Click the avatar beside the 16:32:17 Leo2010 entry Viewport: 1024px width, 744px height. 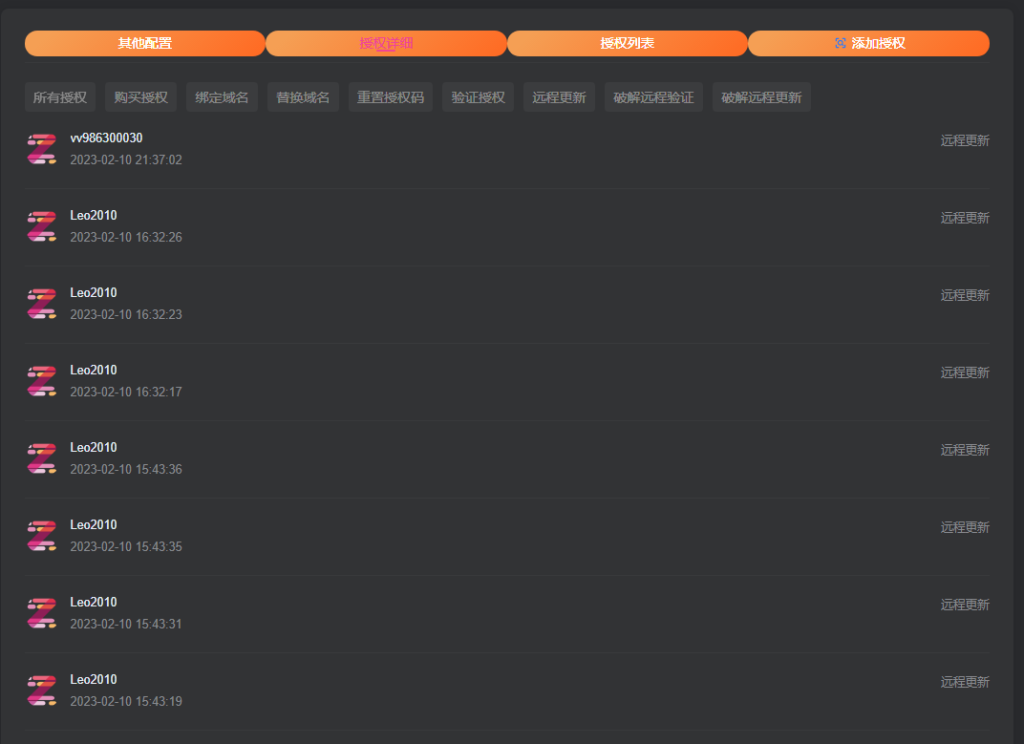[42, 381]
